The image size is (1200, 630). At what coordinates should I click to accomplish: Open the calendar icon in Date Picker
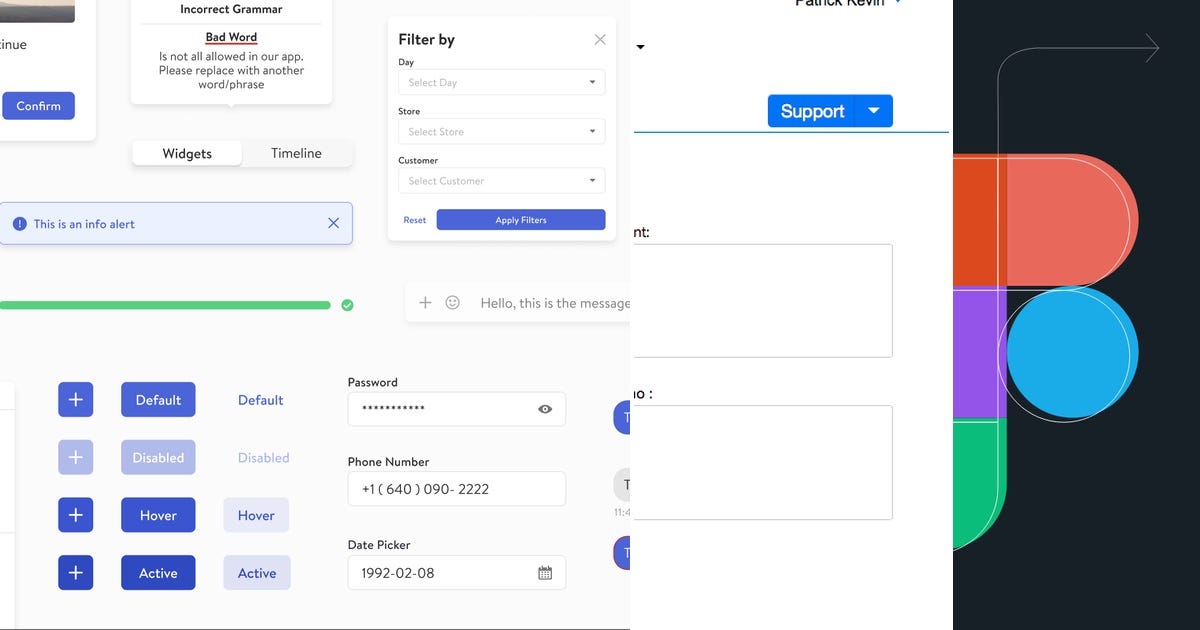[545, 573]
